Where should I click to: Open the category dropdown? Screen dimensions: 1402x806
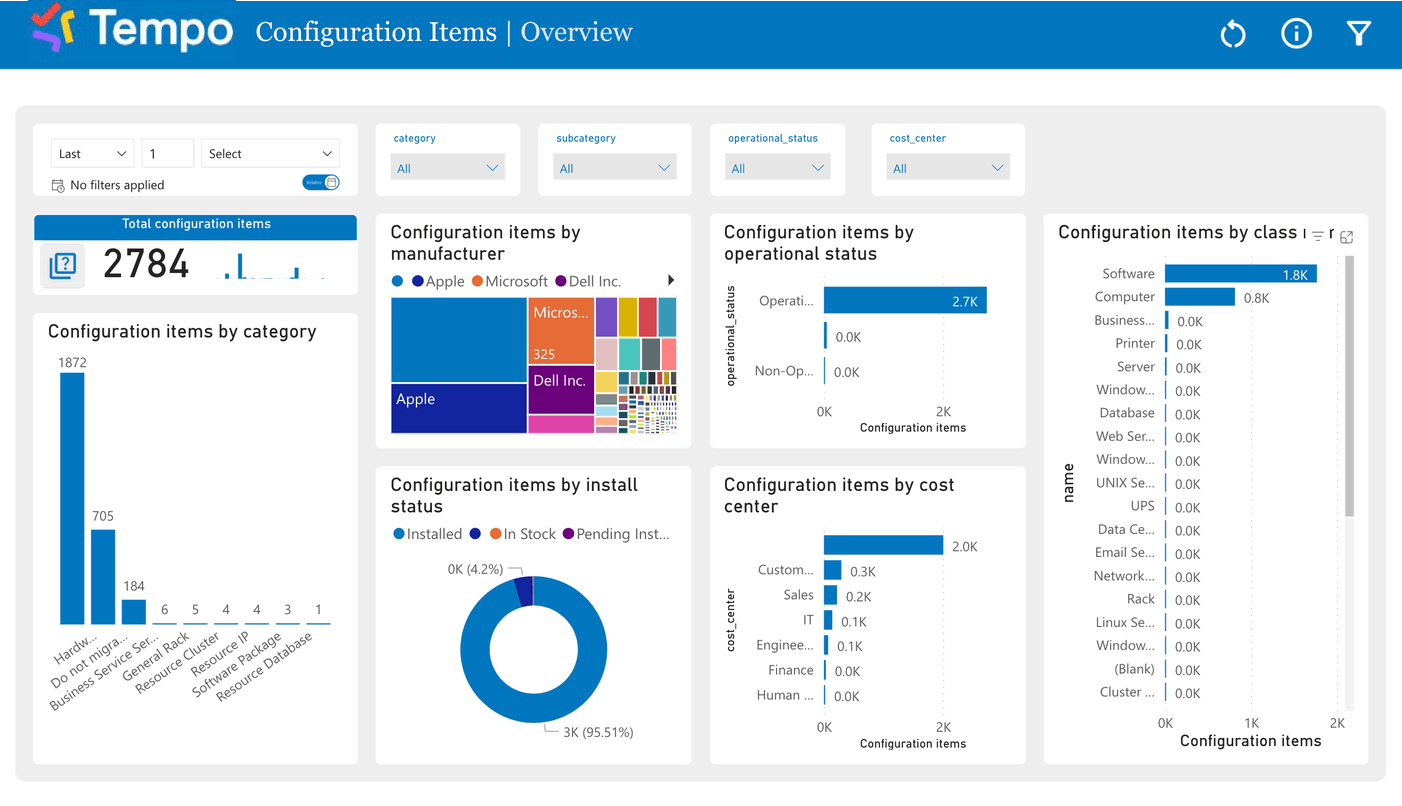[447, 168]
